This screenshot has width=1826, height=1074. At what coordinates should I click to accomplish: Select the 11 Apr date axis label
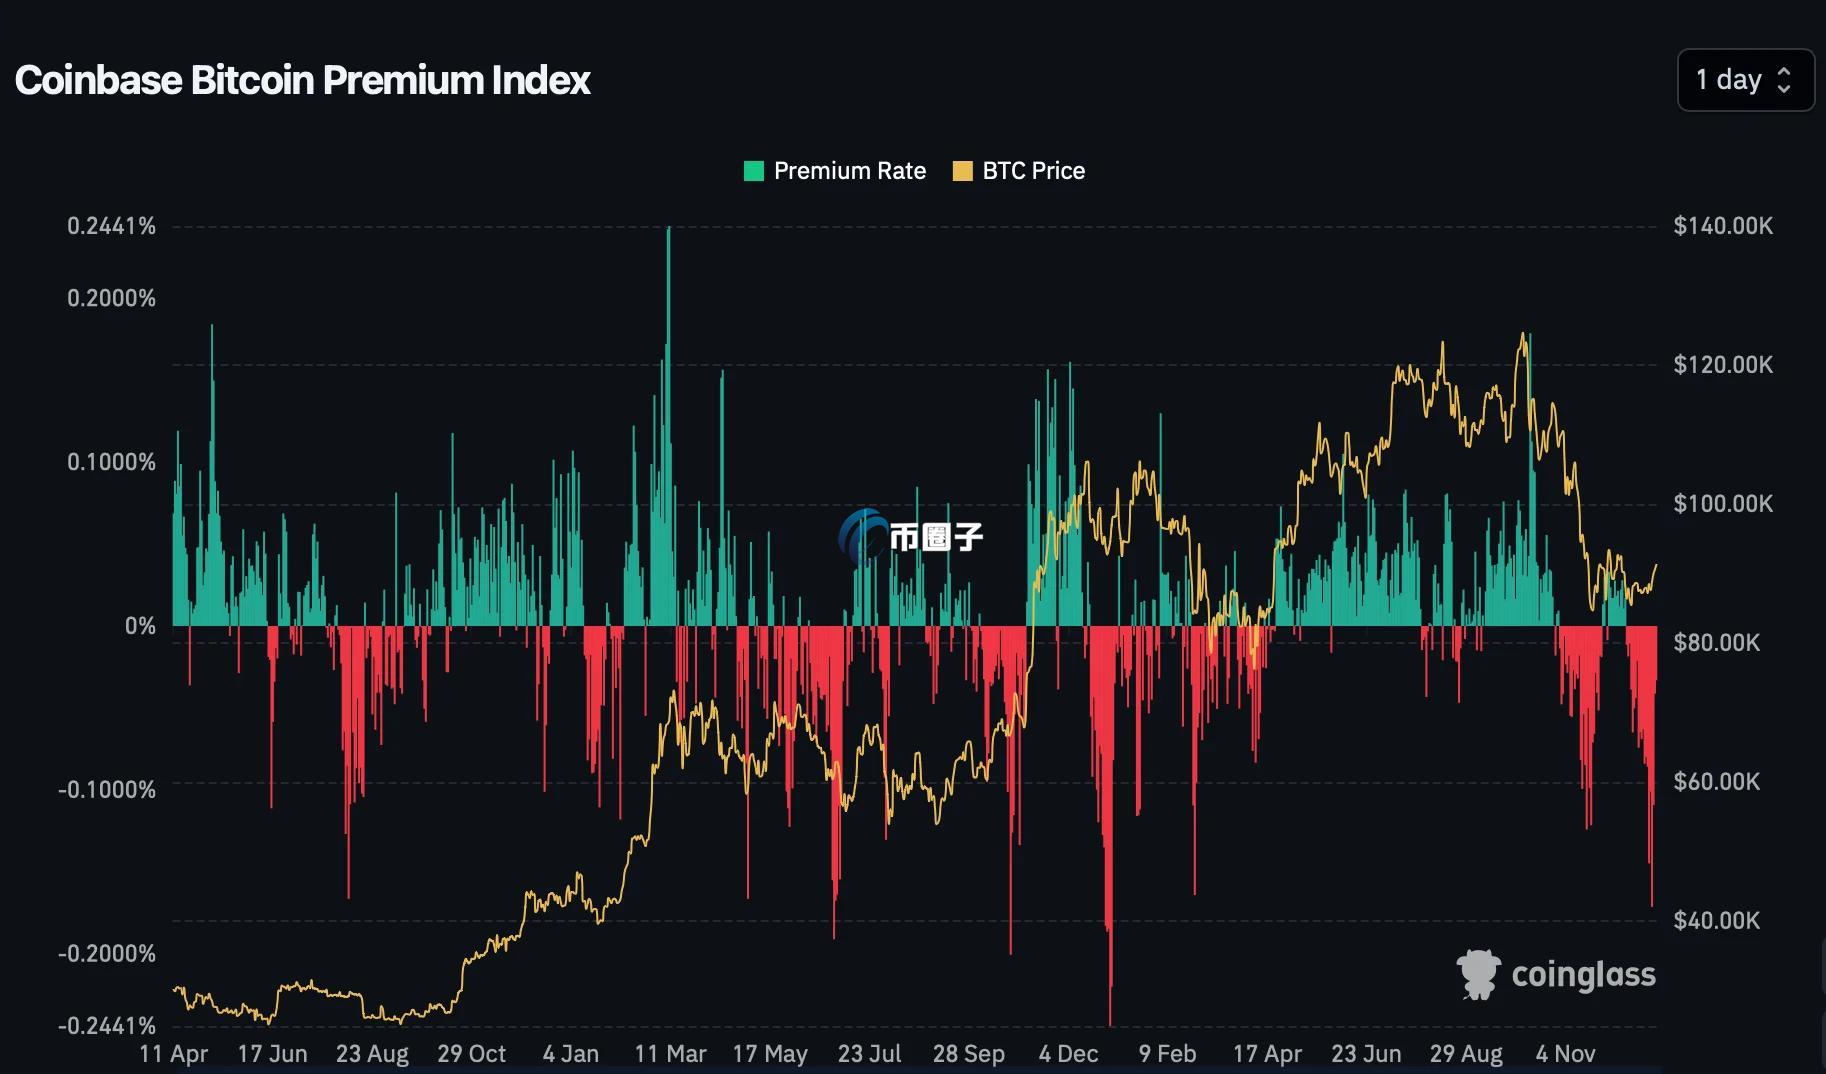pos(173,1054)
